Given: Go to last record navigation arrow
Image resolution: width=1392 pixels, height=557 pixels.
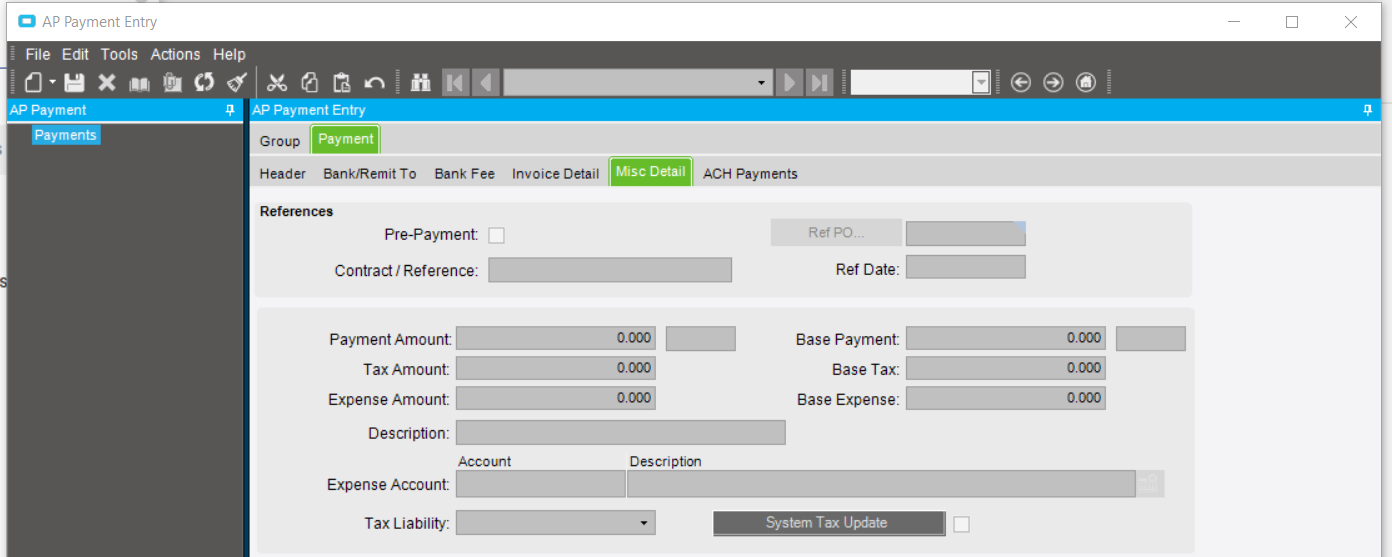Looking at the screenshot, I should [x=820, y=83].
